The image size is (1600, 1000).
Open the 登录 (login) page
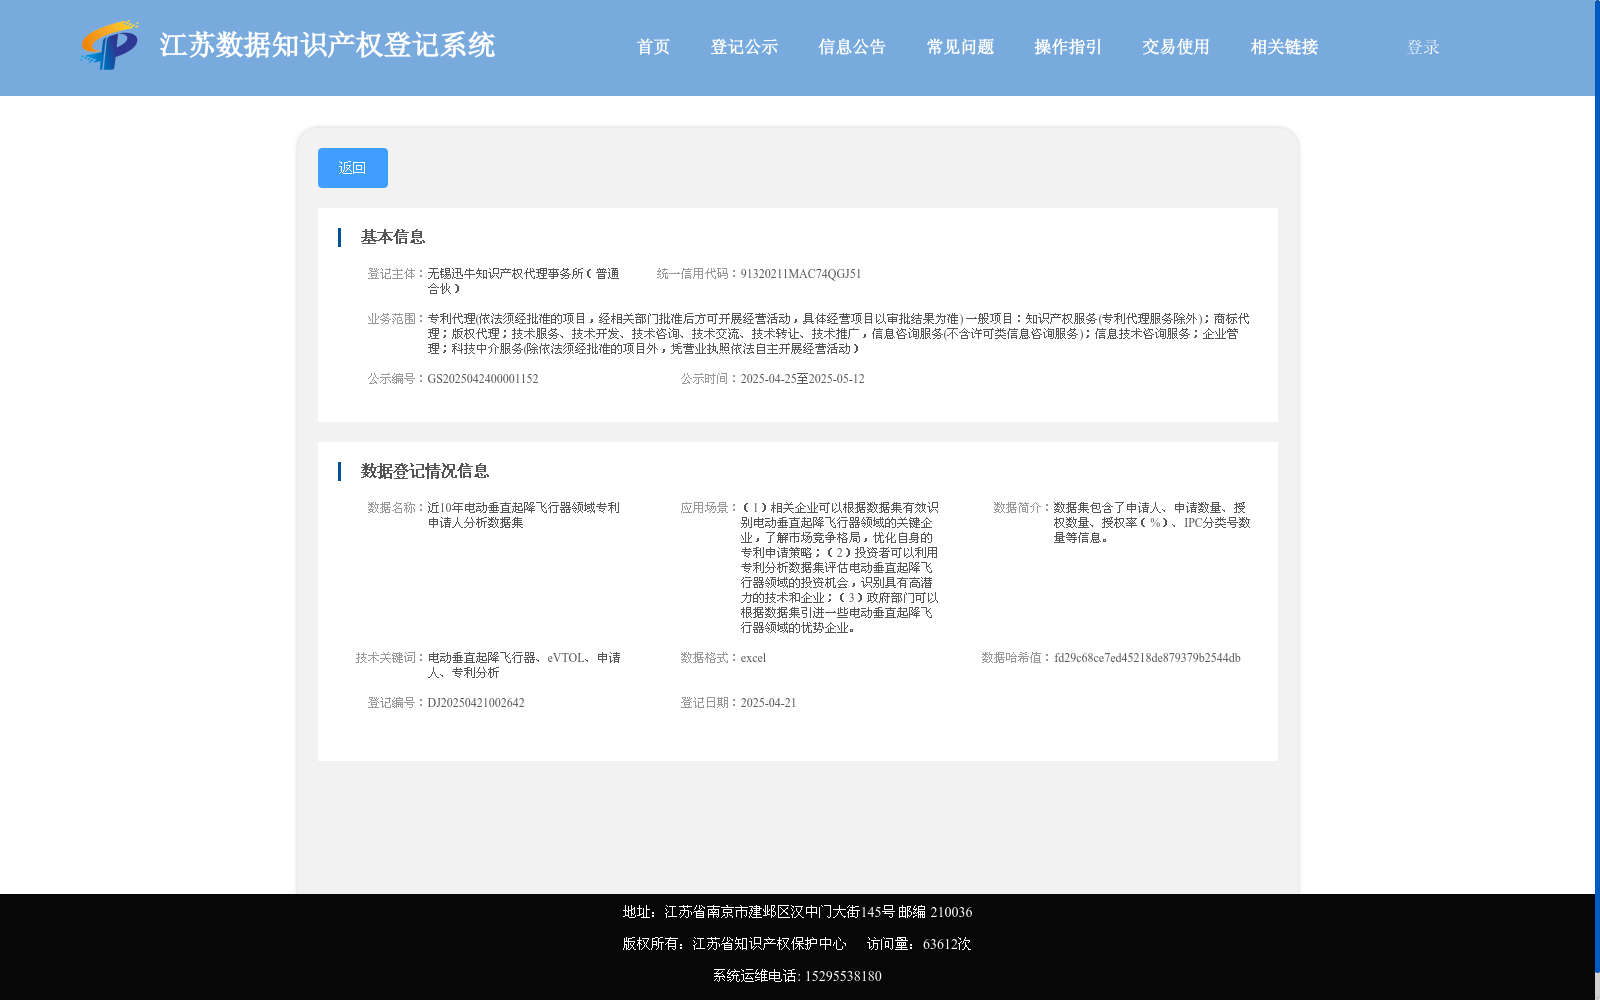pyautogui.click(x=1420, y=46)
